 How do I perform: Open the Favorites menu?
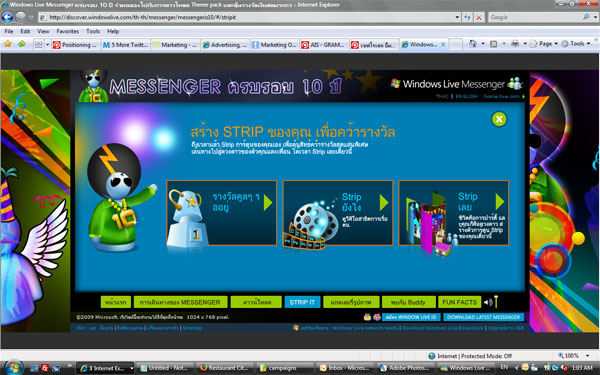tap(67, 31)
